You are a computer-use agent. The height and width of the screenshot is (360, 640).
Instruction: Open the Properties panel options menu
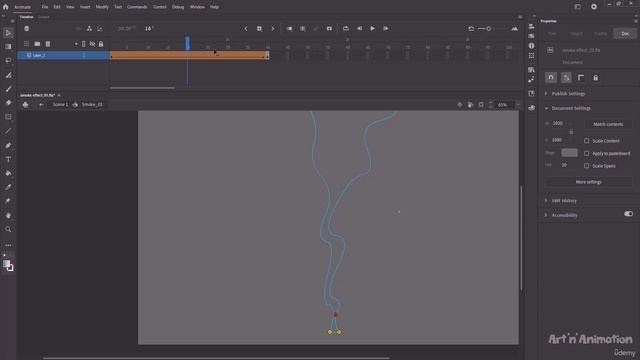pyautogui.click(x=636, y=21)
